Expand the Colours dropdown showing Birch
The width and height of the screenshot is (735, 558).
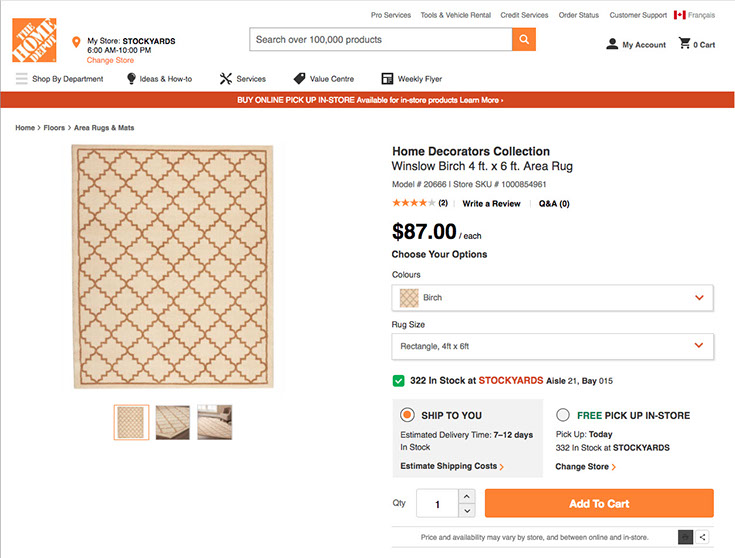pyautogui.click(x=552, y=297)
